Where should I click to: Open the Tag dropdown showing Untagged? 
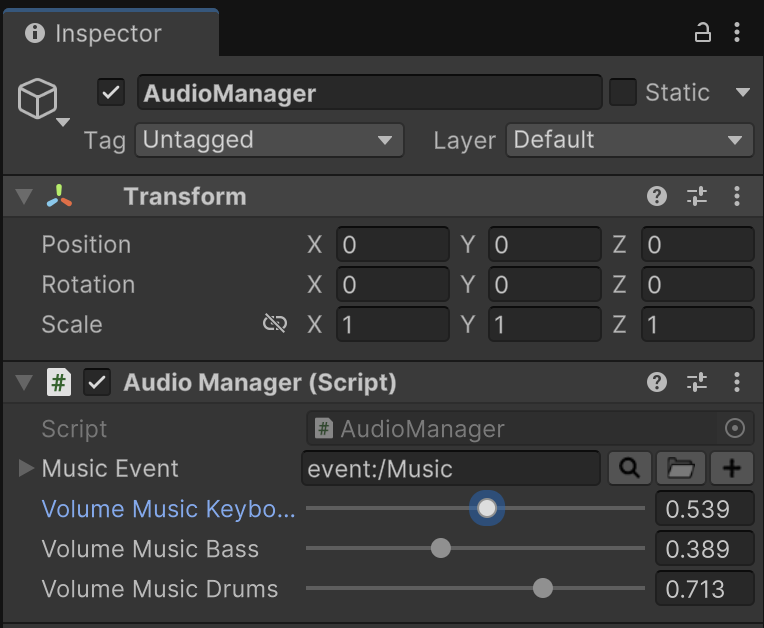tap(269, 140)
